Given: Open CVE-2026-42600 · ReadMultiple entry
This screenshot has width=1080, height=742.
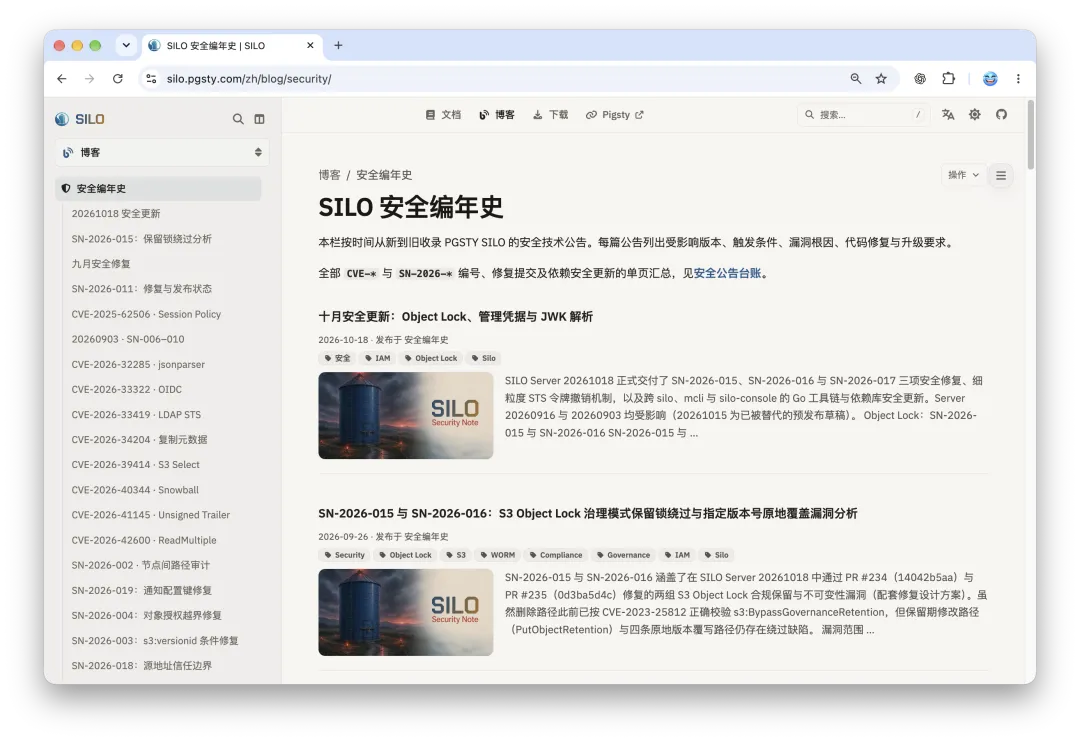Looking at the screenshot, I should [x=144, y=540].
